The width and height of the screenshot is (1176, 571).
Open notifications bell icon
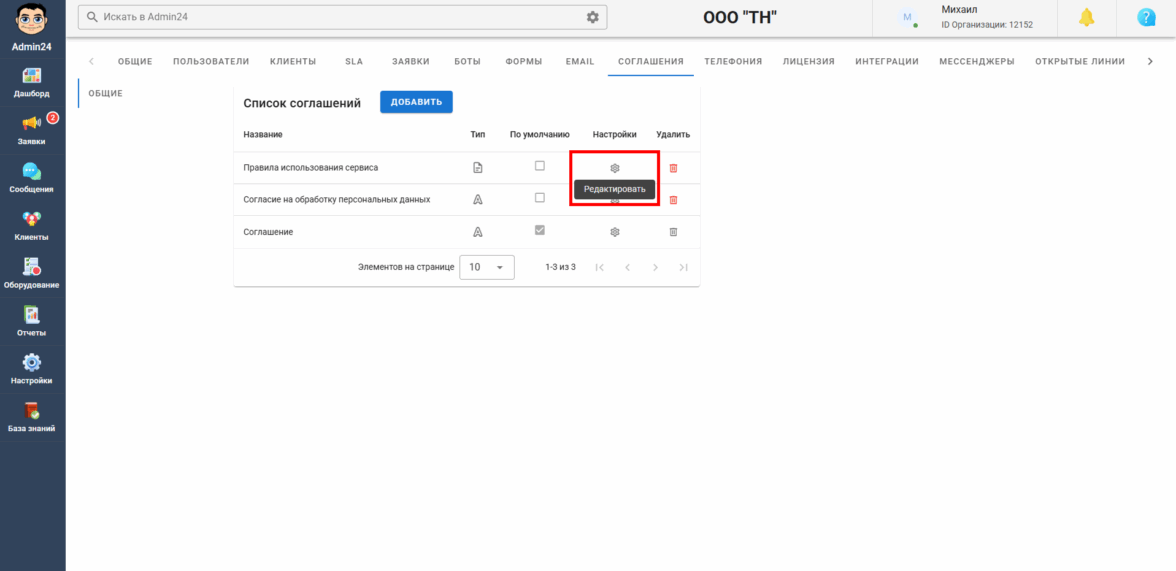pos(1086,17)
